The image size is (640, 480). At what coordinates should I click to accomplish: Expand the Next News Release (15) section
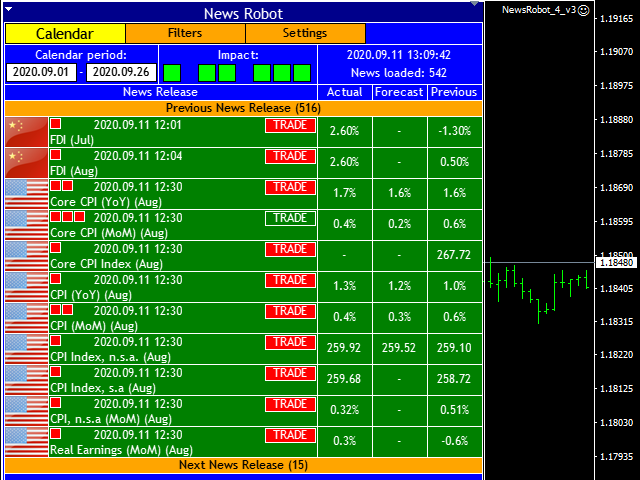[243, 465]
